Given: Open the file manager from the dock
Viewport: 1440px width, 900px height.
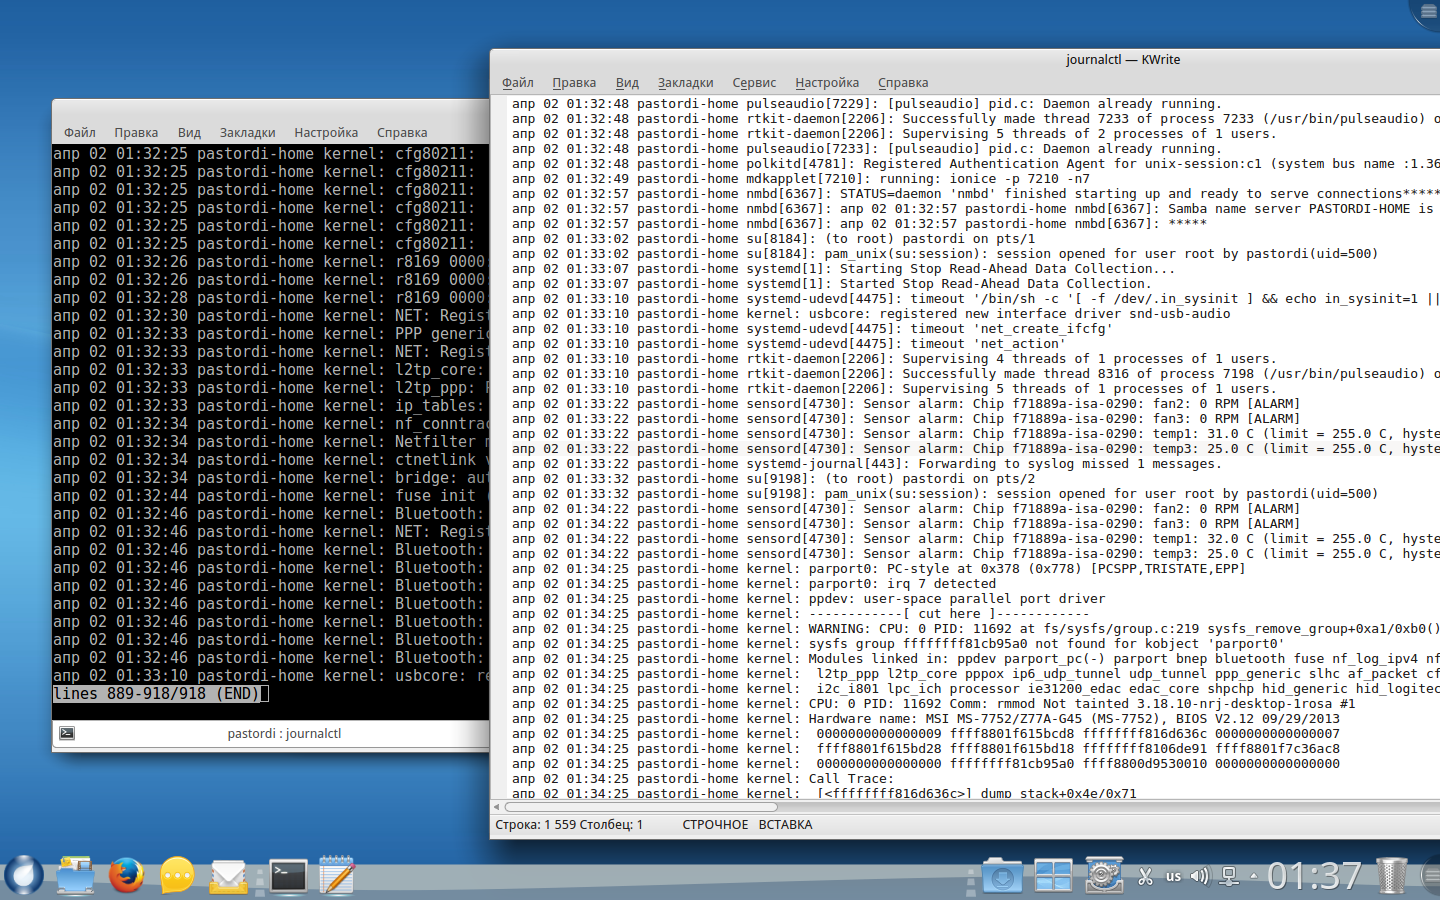Looking at the screenshot, I should click(x=75, y=875).
